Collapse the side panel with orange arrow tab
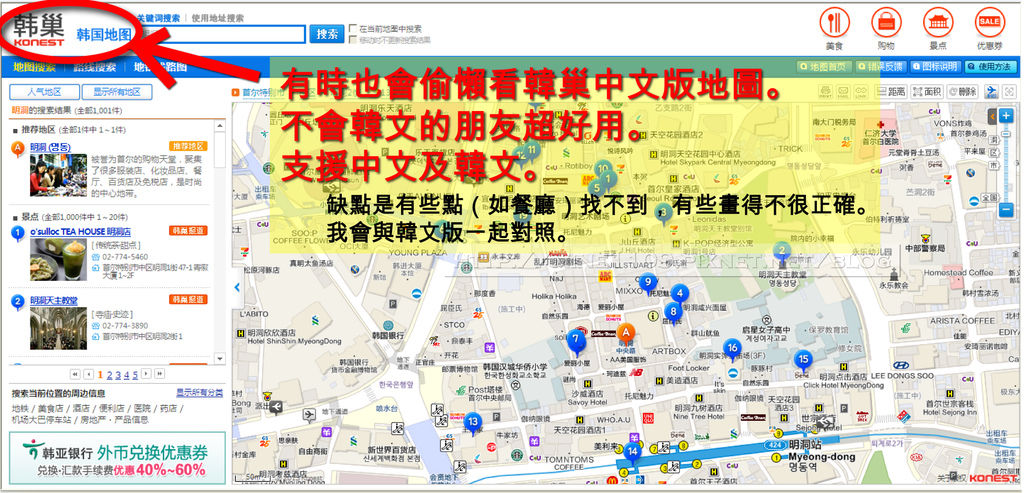The width and height of the screenshot is (1024, 493). click(992, 116)
